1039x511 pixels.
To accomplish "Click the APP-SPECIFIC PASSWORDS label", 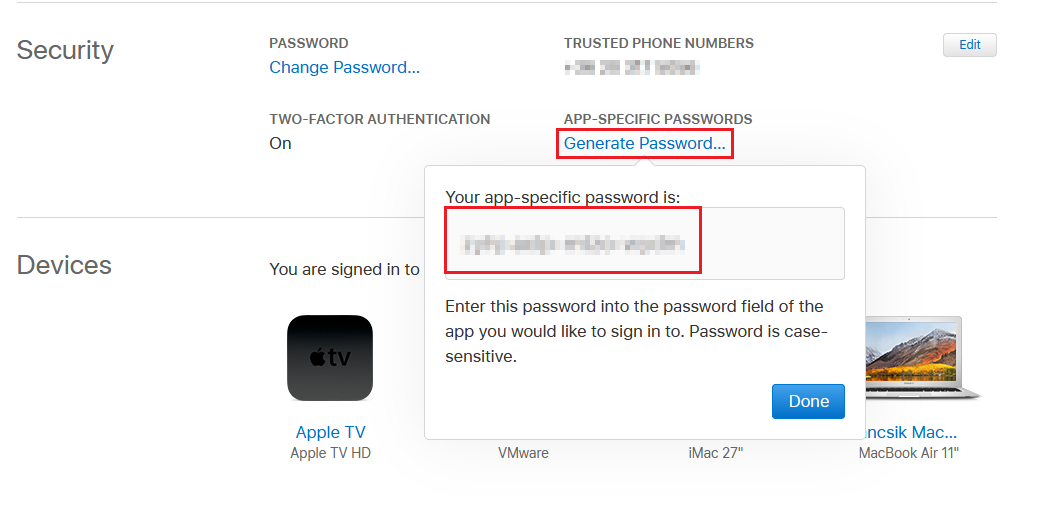I will [x=658, y=119].
